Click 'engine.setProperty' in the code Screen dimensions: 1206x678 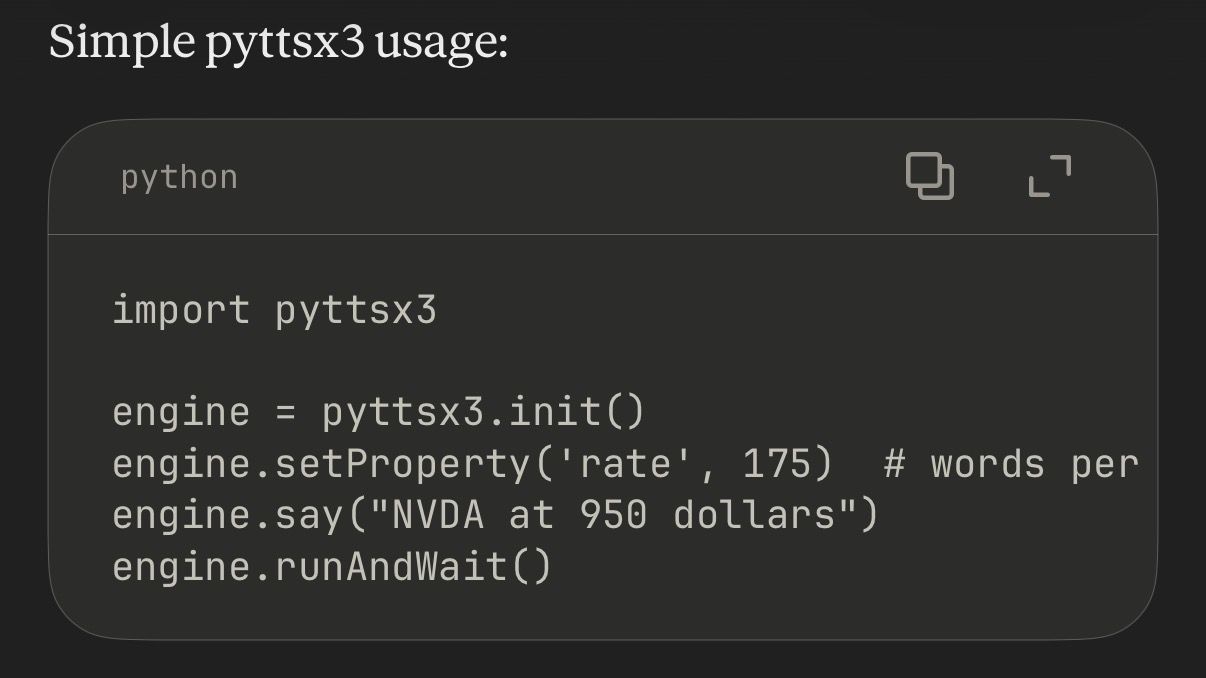point(320,465)
